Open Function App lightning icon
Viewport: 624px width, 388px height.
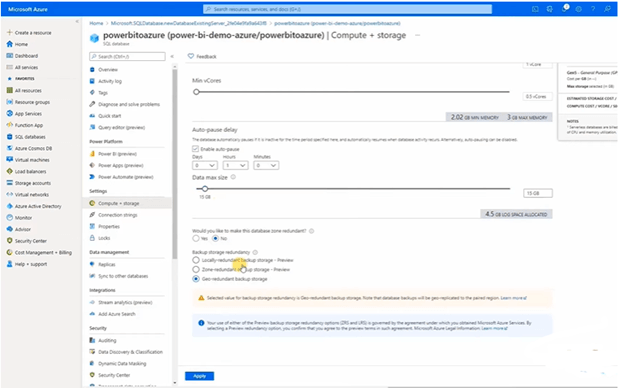coord(10,125)
